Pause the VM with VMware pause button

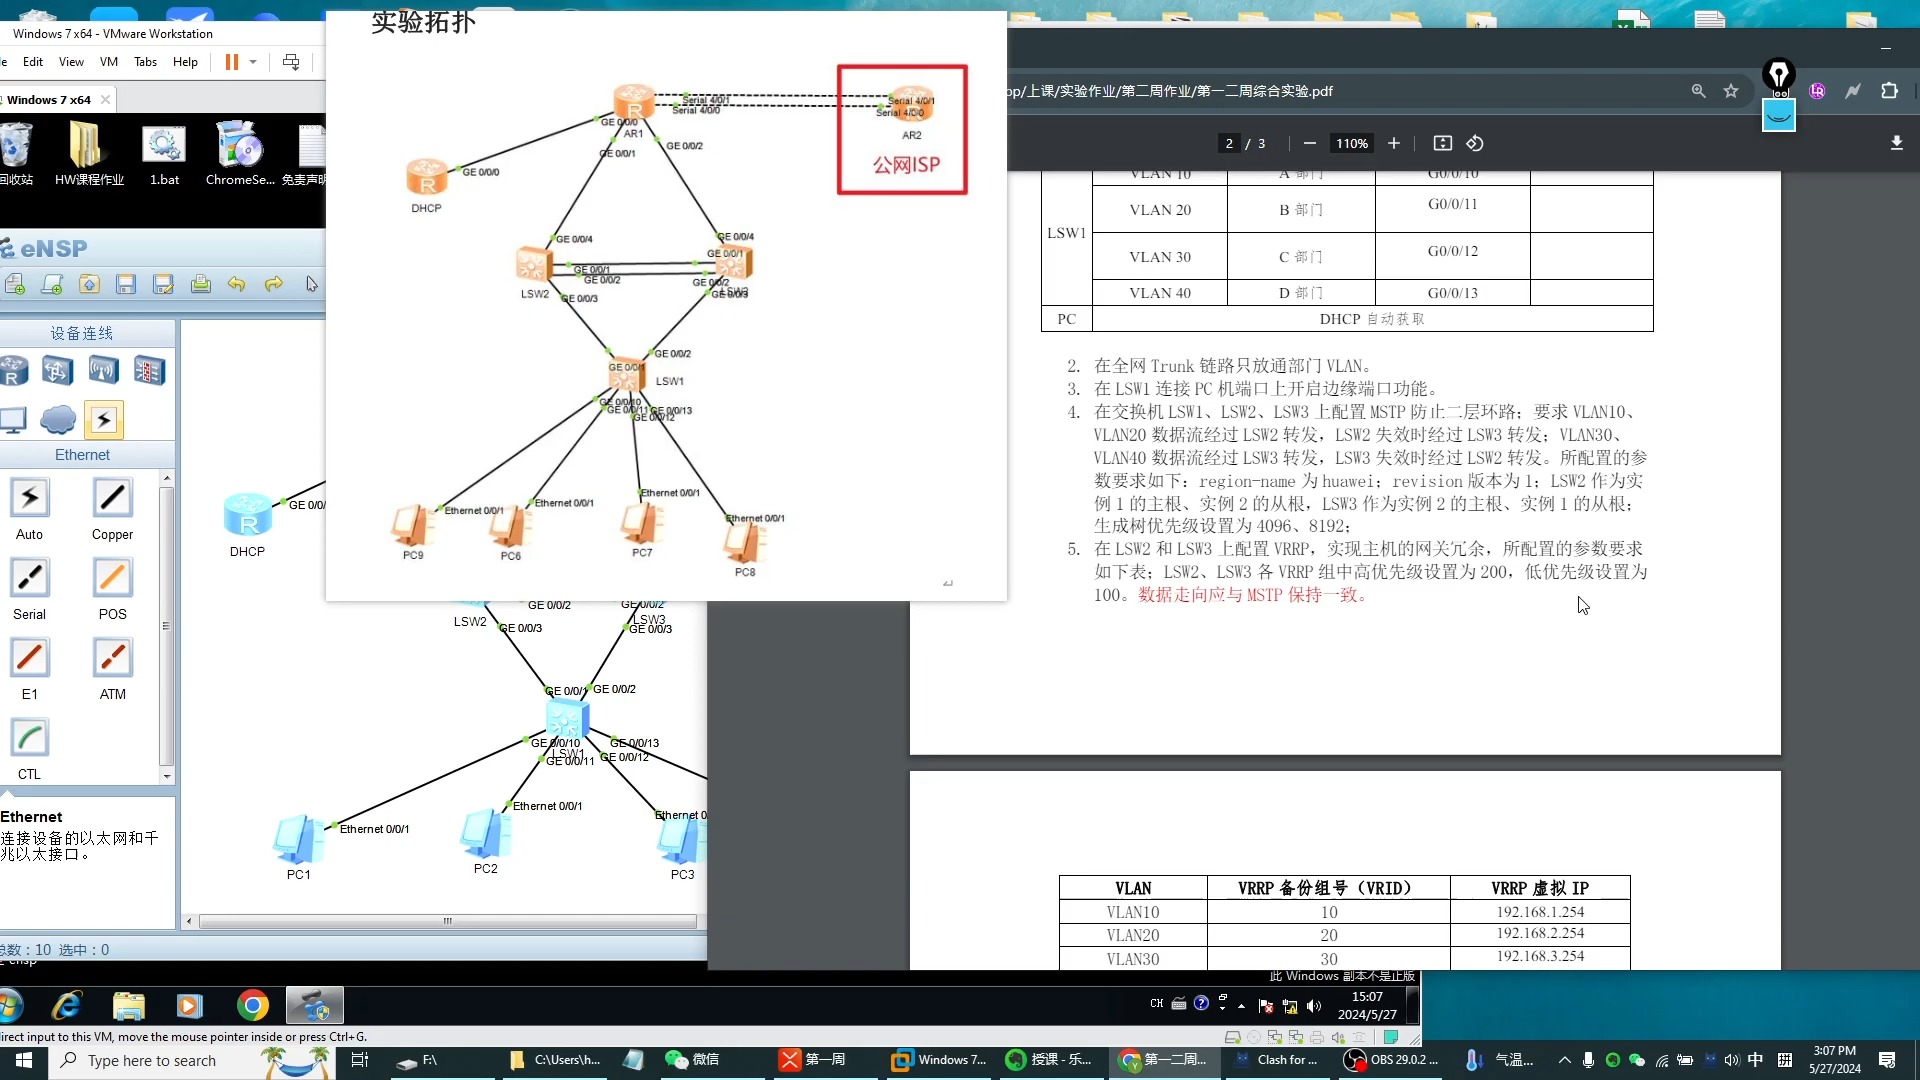(x=232, y=62)
